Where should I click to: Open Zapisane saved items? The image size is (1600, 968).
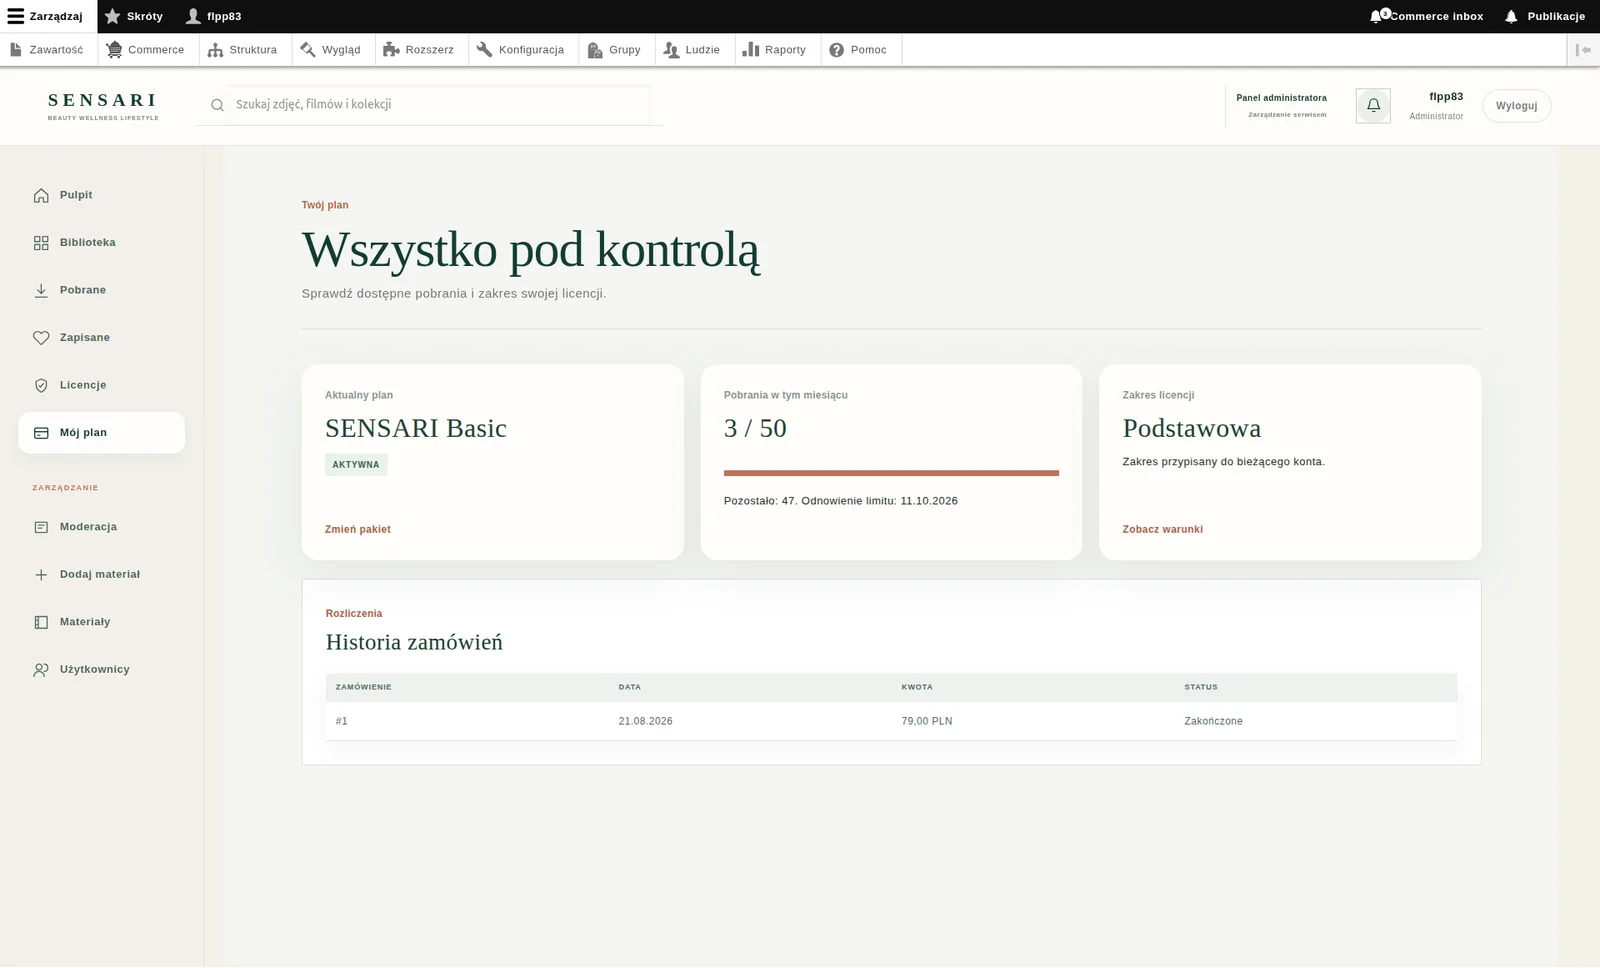[101, 338]
